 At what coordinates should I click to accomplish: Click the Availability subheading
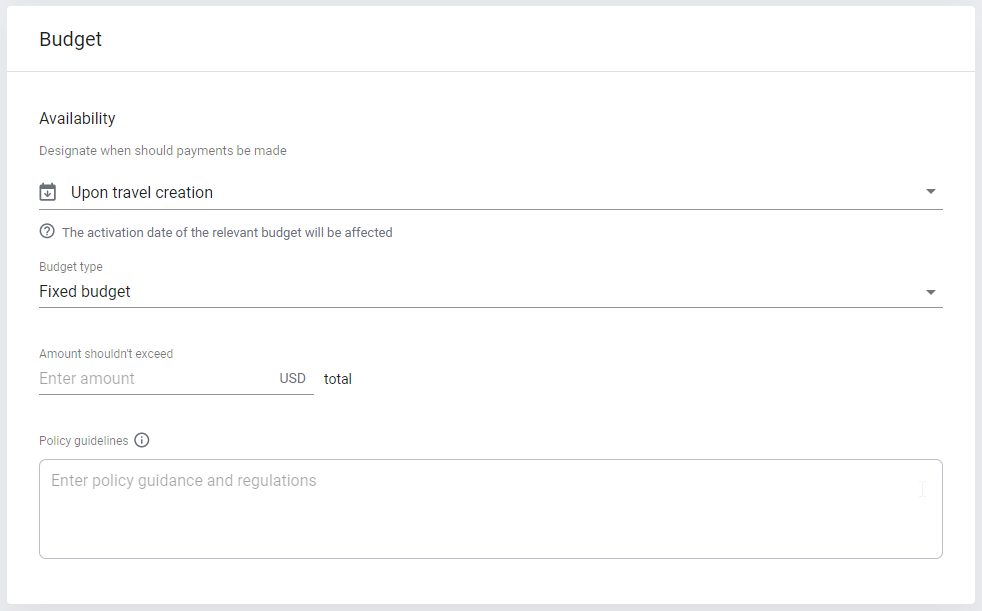(77, 118)
